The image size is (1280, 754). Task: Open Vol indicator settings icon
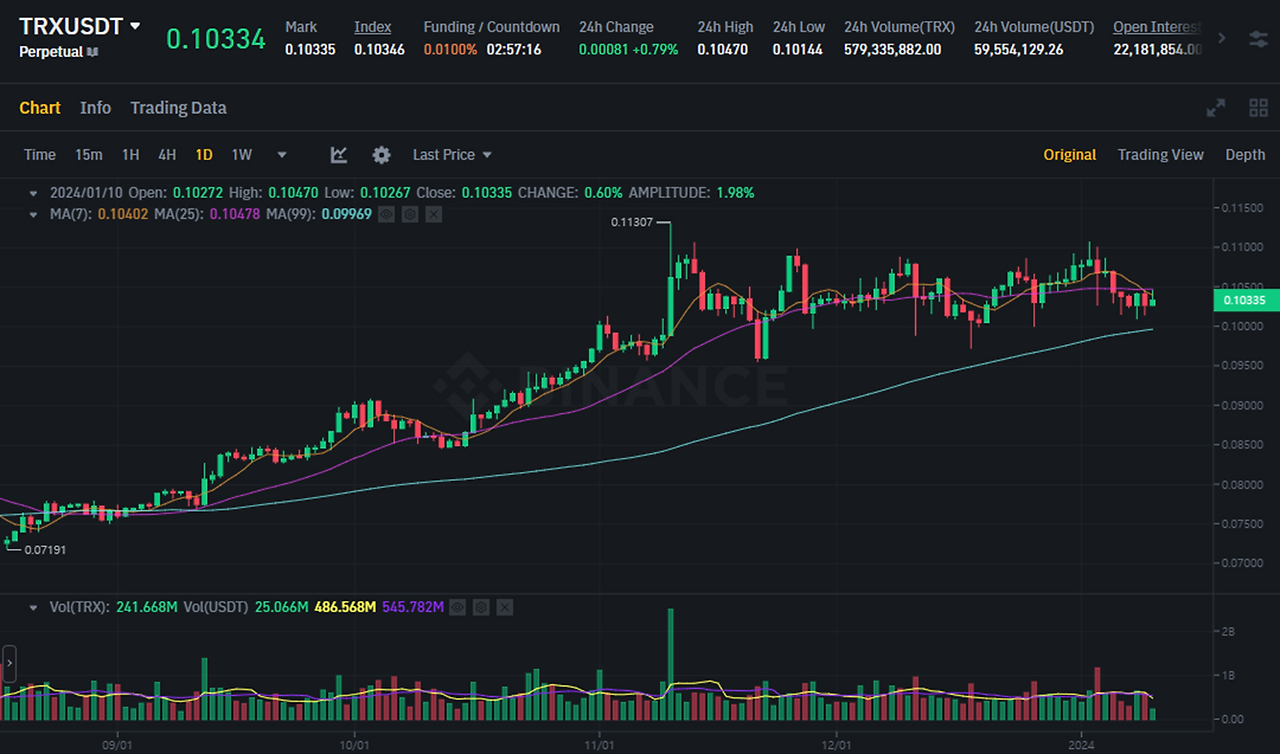point(481,607)
